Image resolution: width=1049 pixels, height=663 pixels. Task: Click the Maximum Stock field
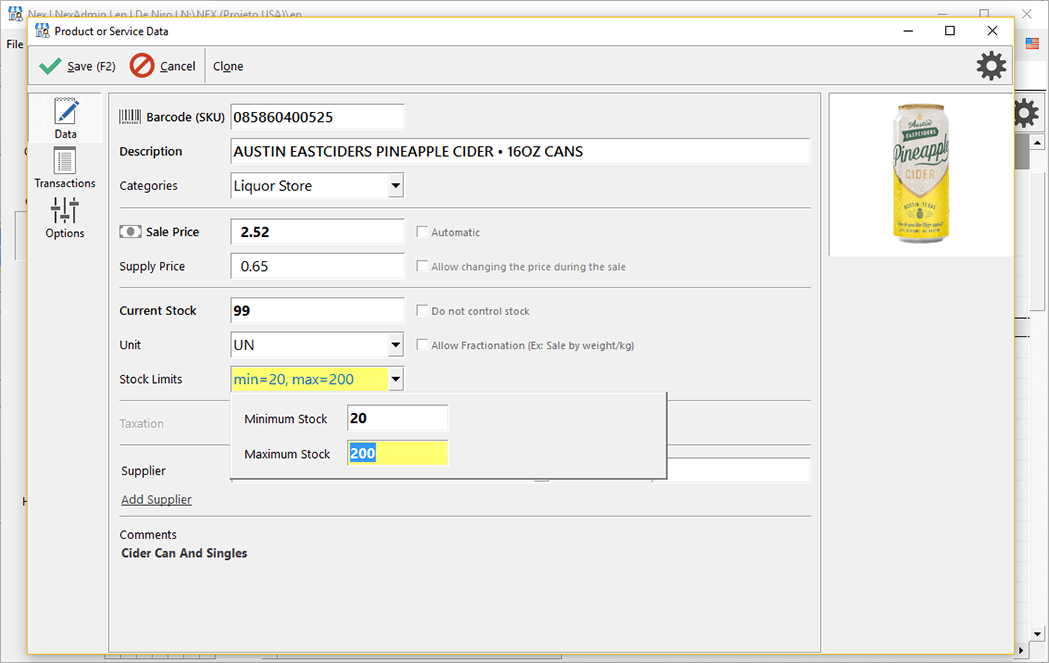(x=397, y=453)
